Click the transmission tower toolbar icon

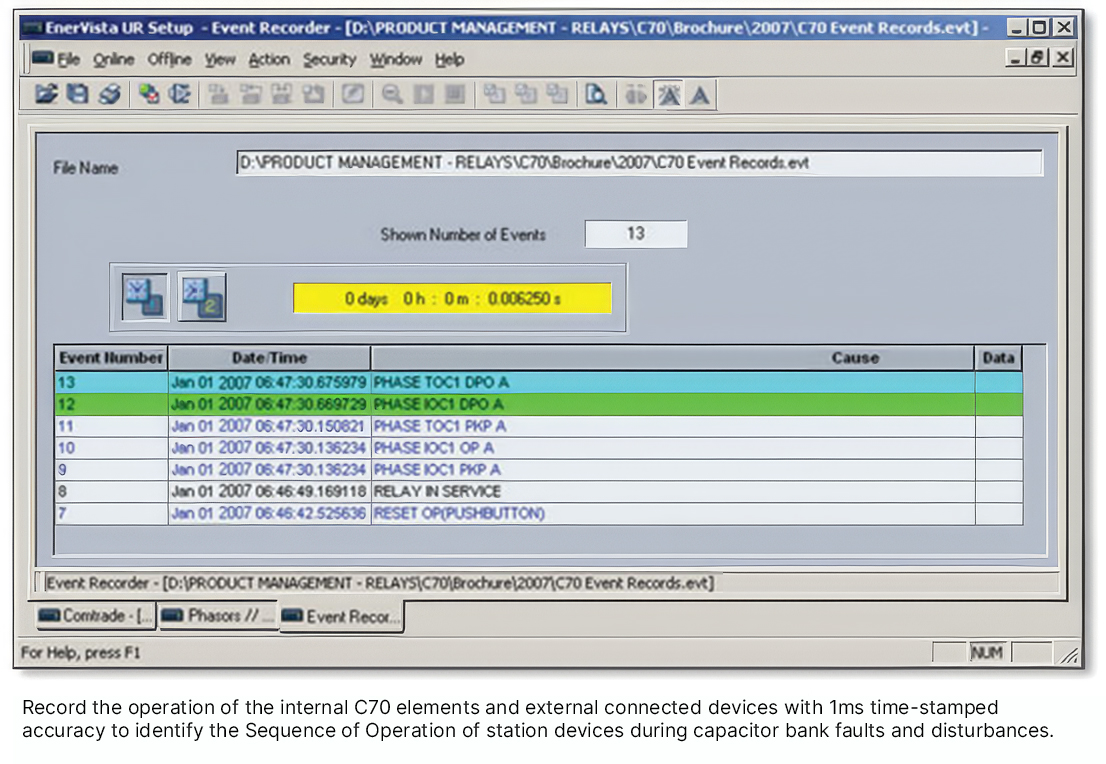click(669, 95)
